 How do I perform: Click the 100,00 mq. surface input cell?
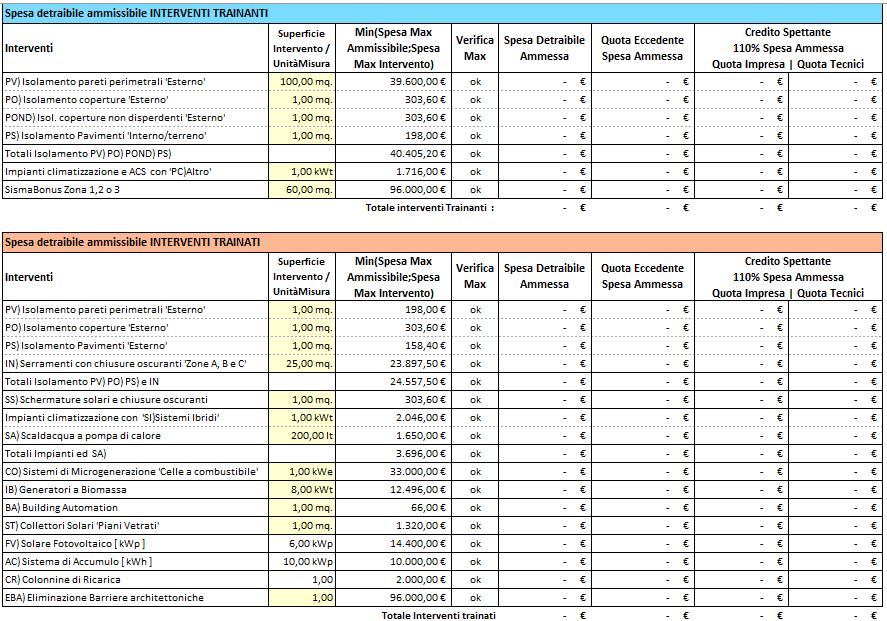[x=302, y=81]
